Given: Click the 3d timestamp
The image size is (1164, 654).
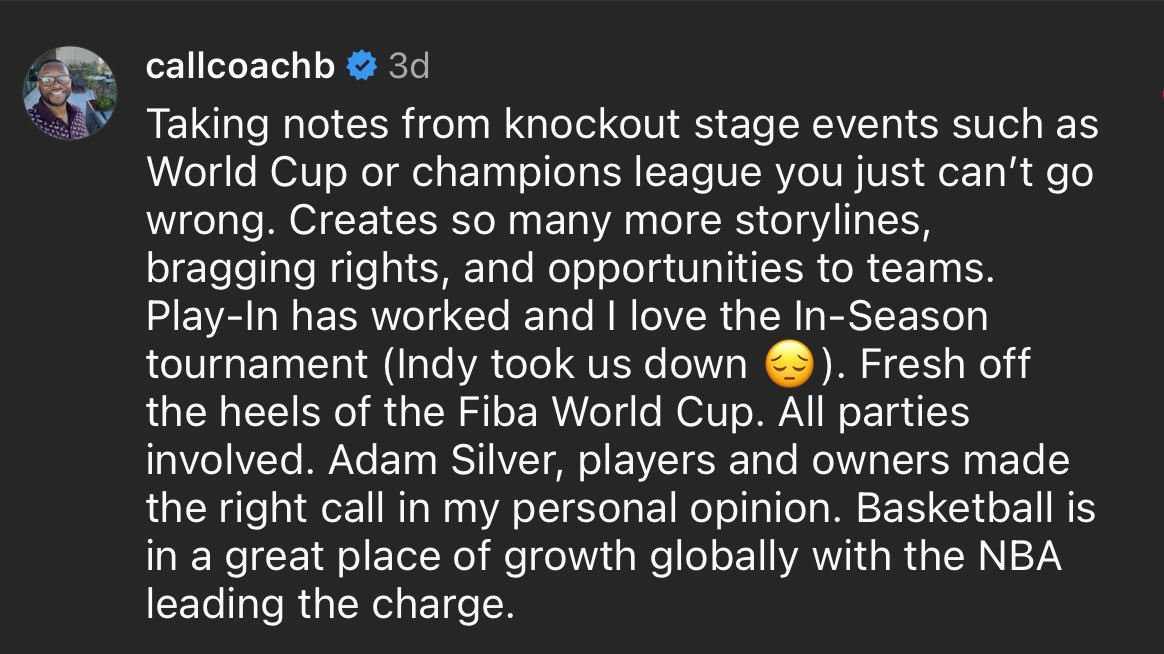Looking at the screenshot, I should (x=409, y=66).
